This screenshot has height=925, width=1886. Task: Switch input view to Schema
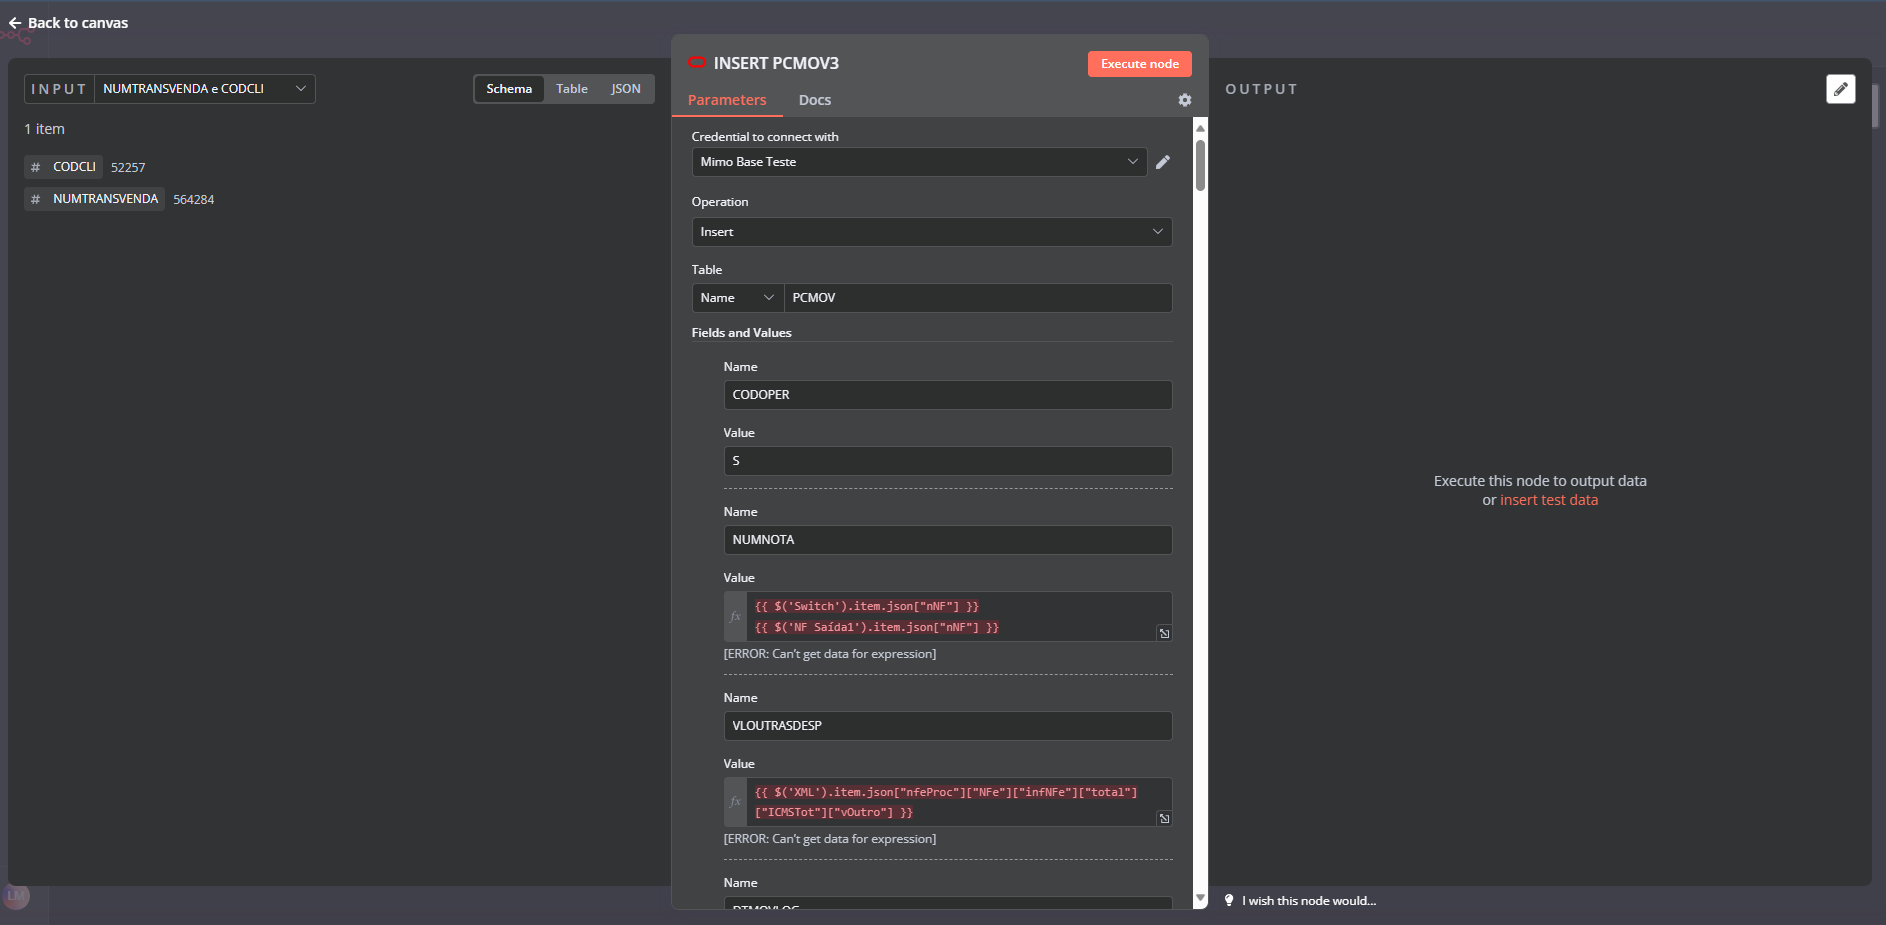[x=509, y=89]
